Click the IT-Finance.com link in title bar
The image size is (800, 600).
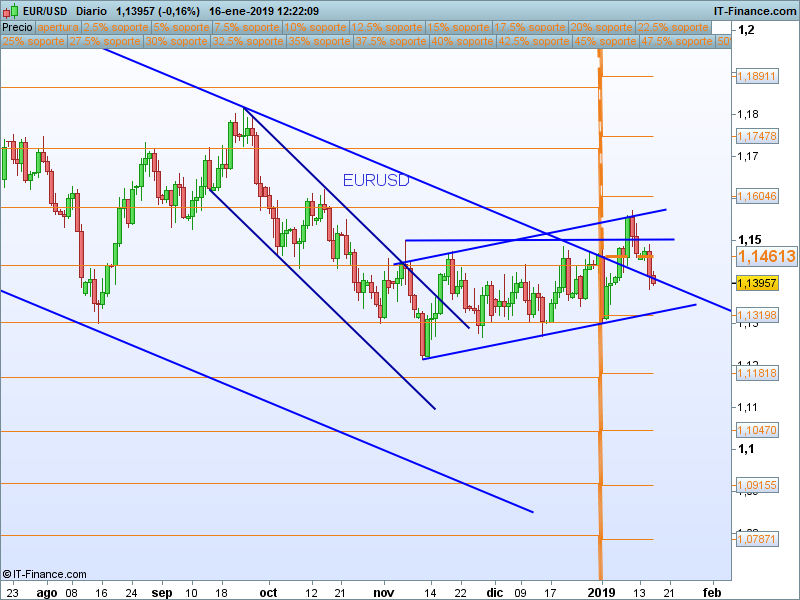[755, 11]
